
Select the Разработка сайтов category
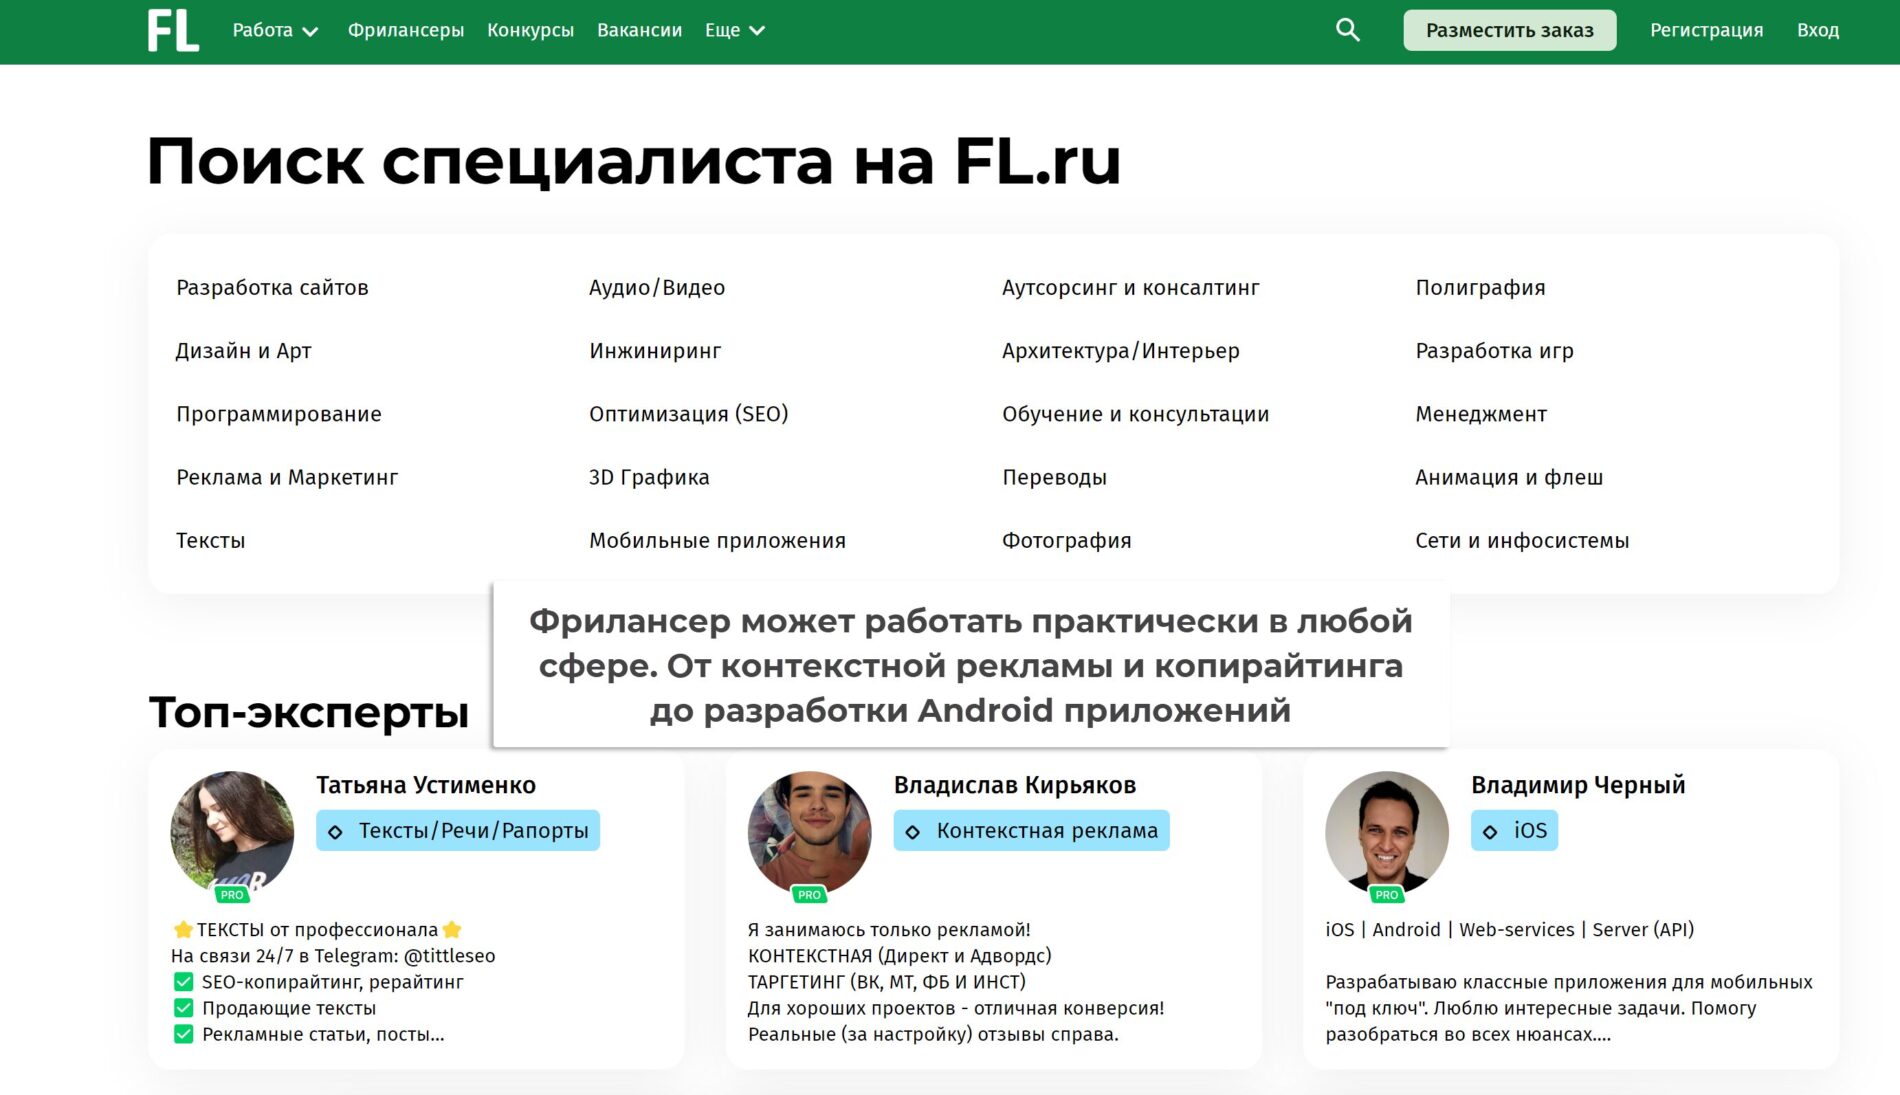[272, 288]
